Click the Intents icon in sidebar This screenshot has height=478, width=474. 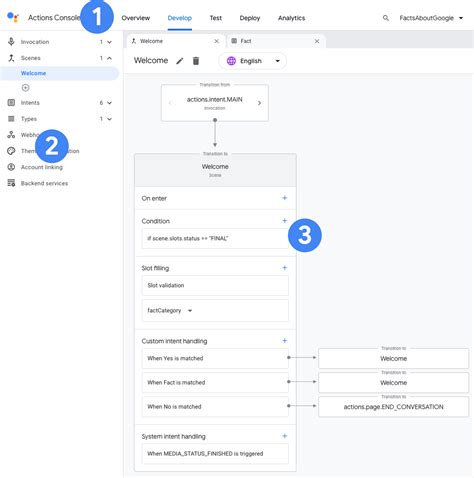11,103
